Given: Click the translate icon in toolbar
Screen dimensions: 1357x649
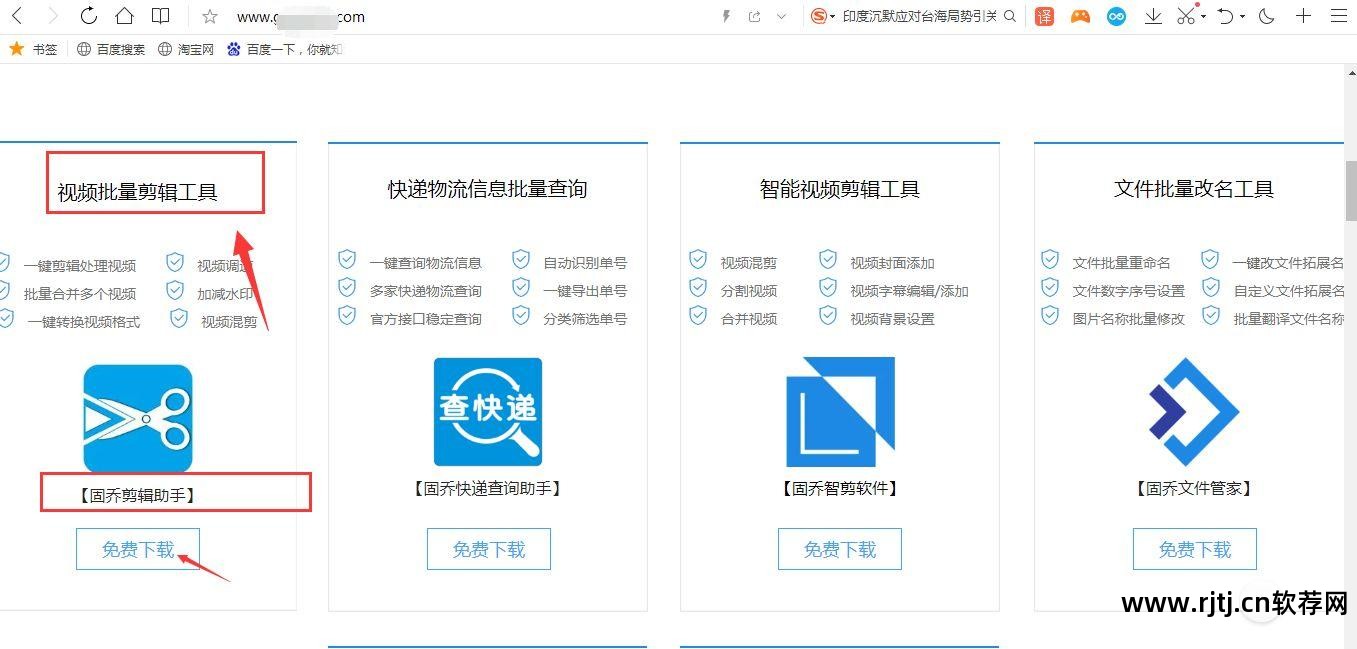Looking at the screenshot, I should 1044,16.
